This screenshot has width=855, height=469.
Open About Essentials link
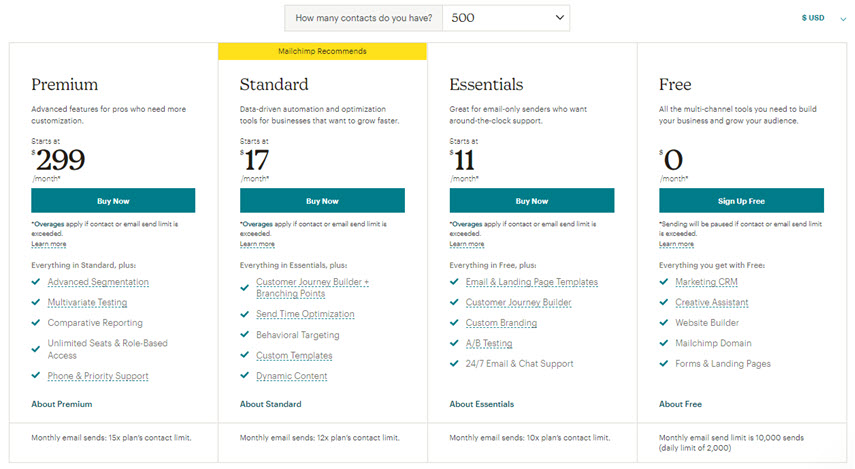click(481, 404)
